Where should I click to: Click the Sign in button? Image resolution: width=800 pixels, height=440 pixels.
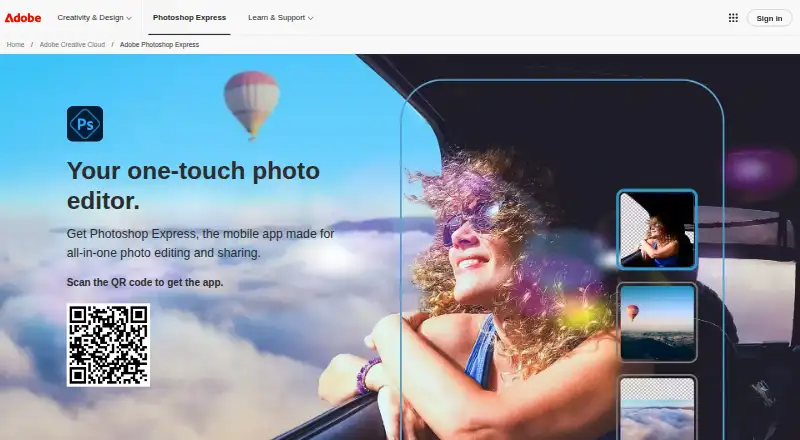pyautogui.click(x=769, y=18)
